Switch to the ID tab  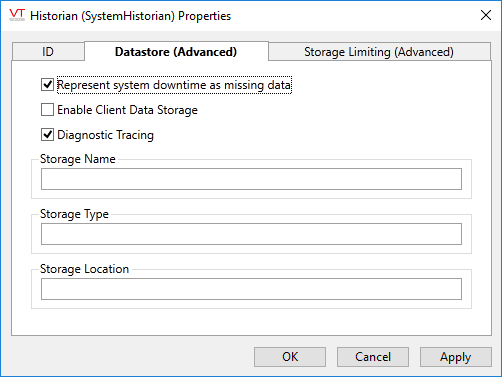pyautogui.click(x=48, y=52)
